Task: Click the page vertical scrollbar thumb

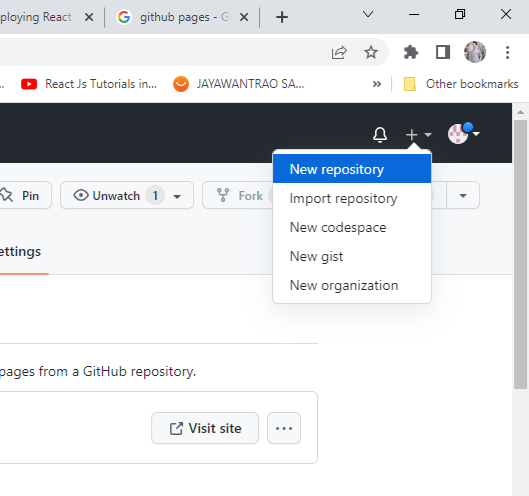Action: click(x=521, y=255)
